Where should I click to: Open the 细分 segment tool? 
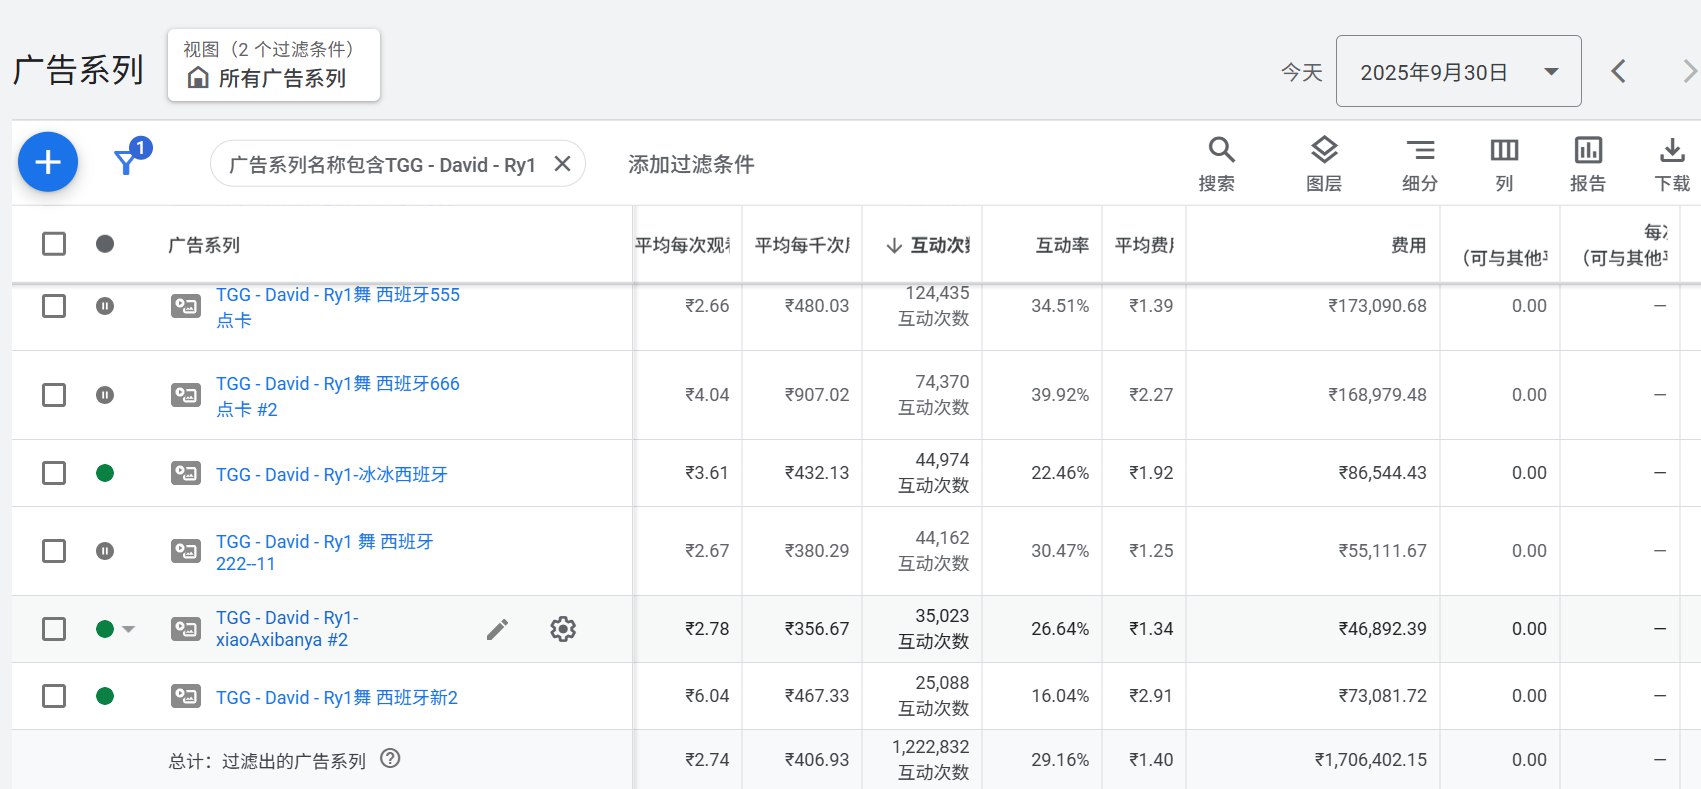point(1419,164)
